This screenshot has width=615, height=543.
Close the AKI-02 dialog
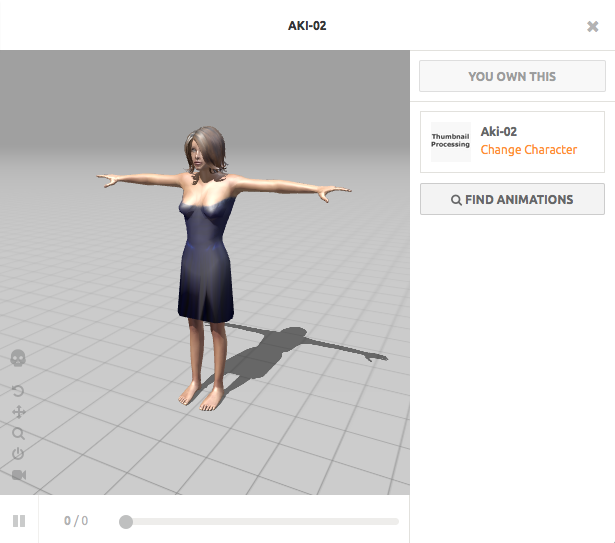593,27
